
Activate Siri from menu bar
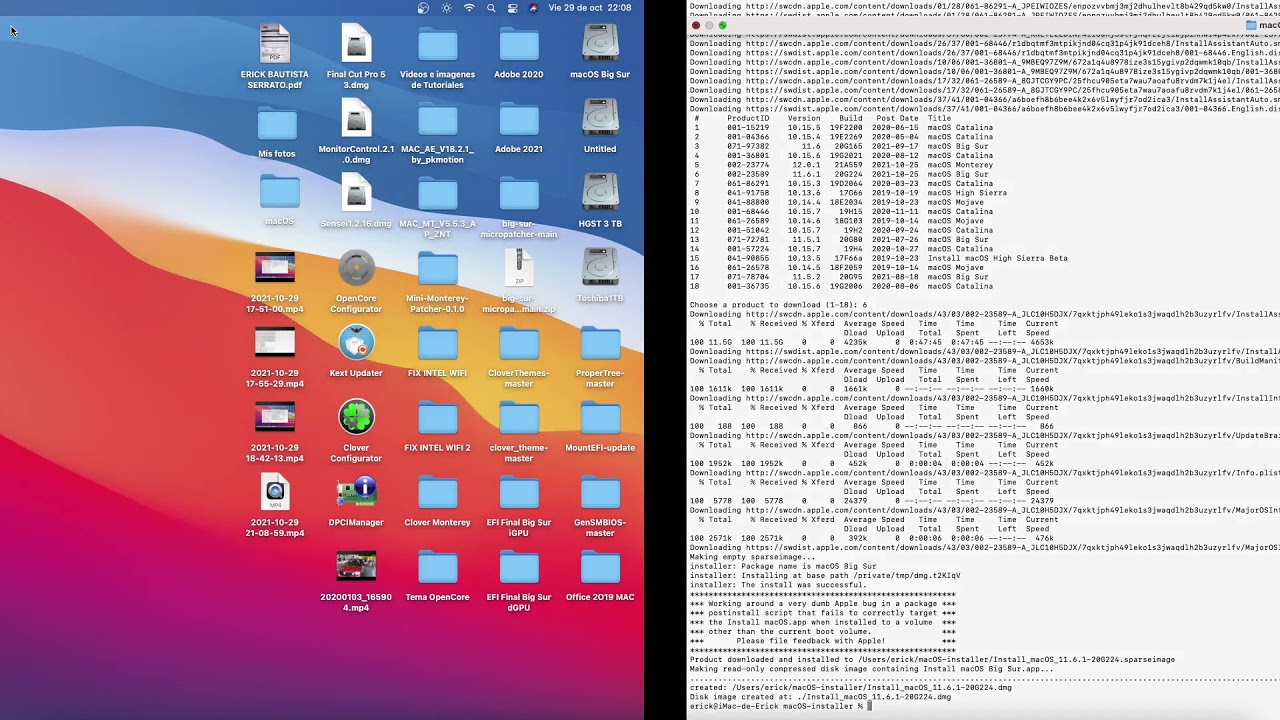pos(533,8)
